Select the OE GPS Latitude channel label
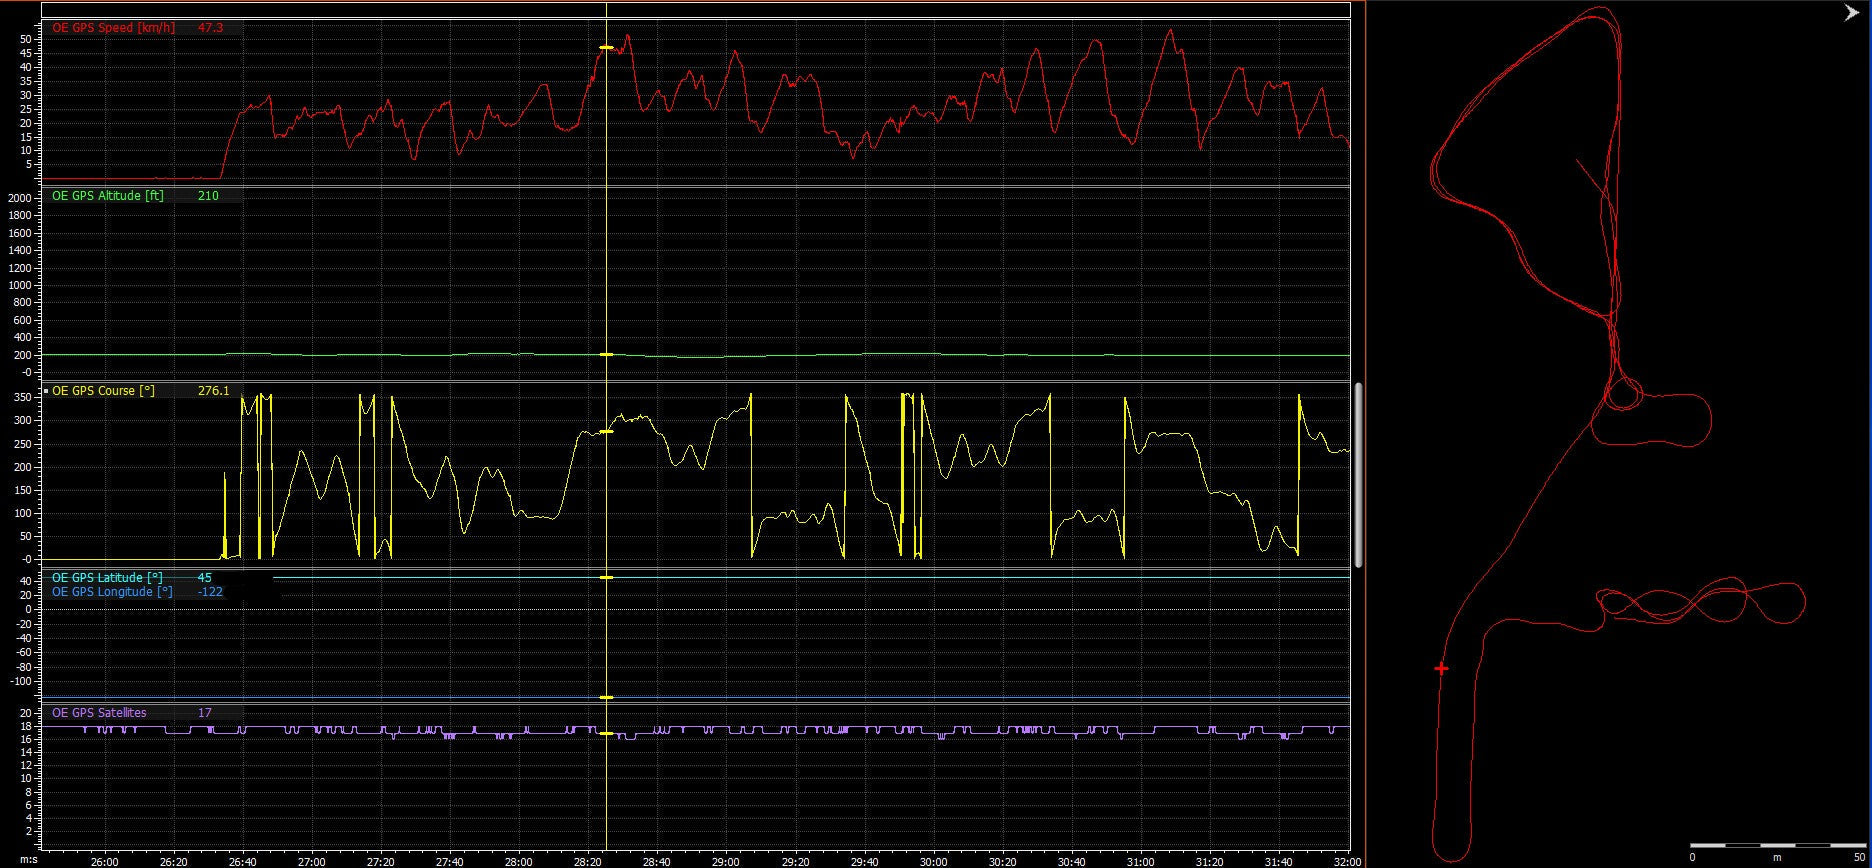This screenshot has width=1872, height=868. [x=107, y=578]
